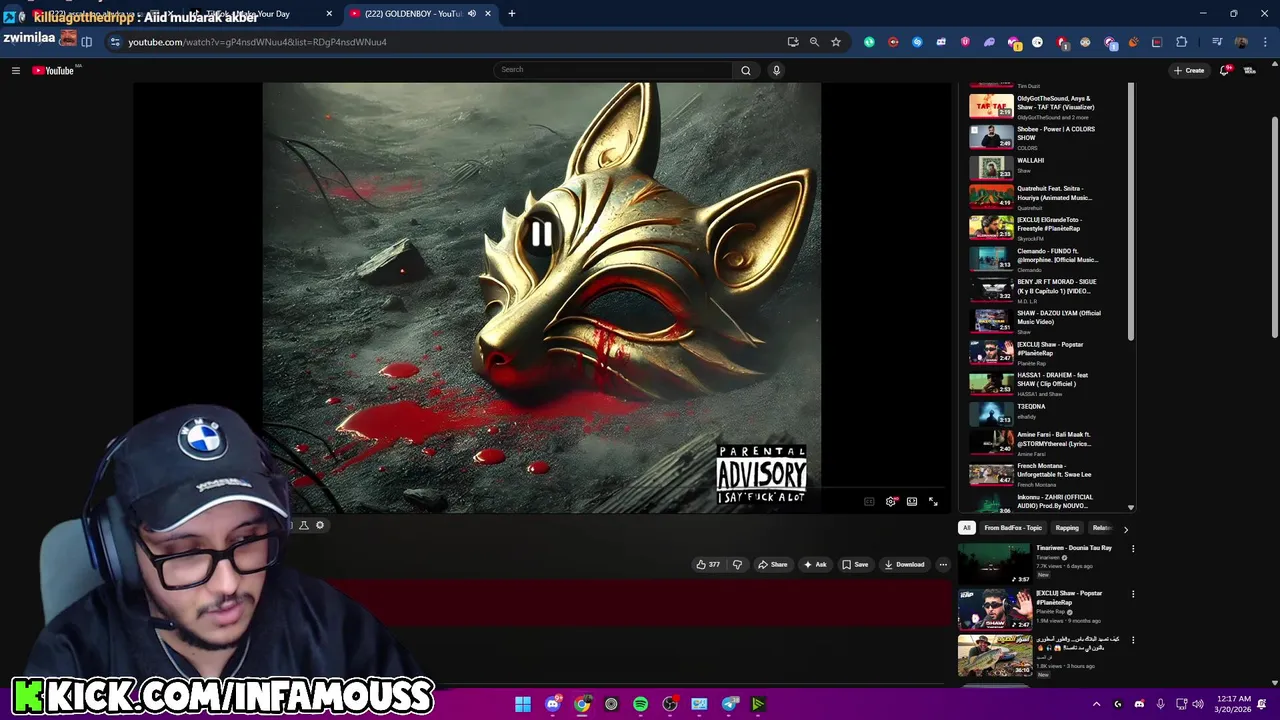Pause the video with the center pause button
The height and width of the screenshot is (720, 1280).
click(541, 234)
